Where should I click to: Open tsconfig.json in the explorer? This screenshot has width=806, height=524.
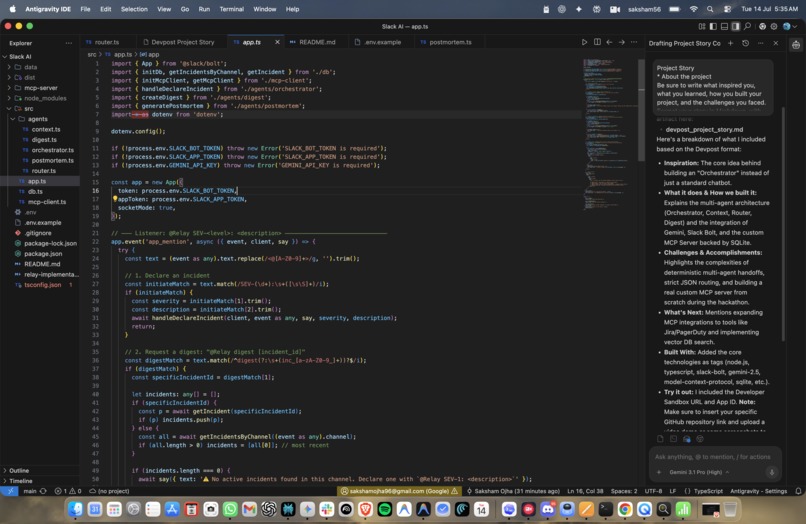click(43, 284)
